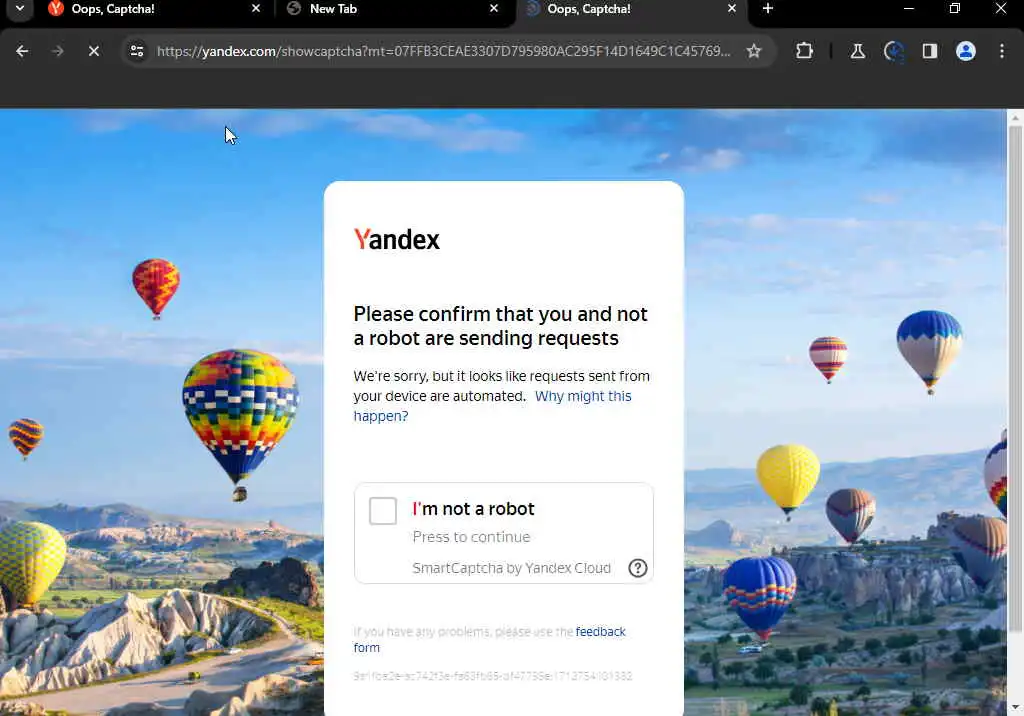Image resolution: width=1024 pixels, height=716 pixels.
Task: Toggle the browser side panel icon
Action: tap(930, 51)
